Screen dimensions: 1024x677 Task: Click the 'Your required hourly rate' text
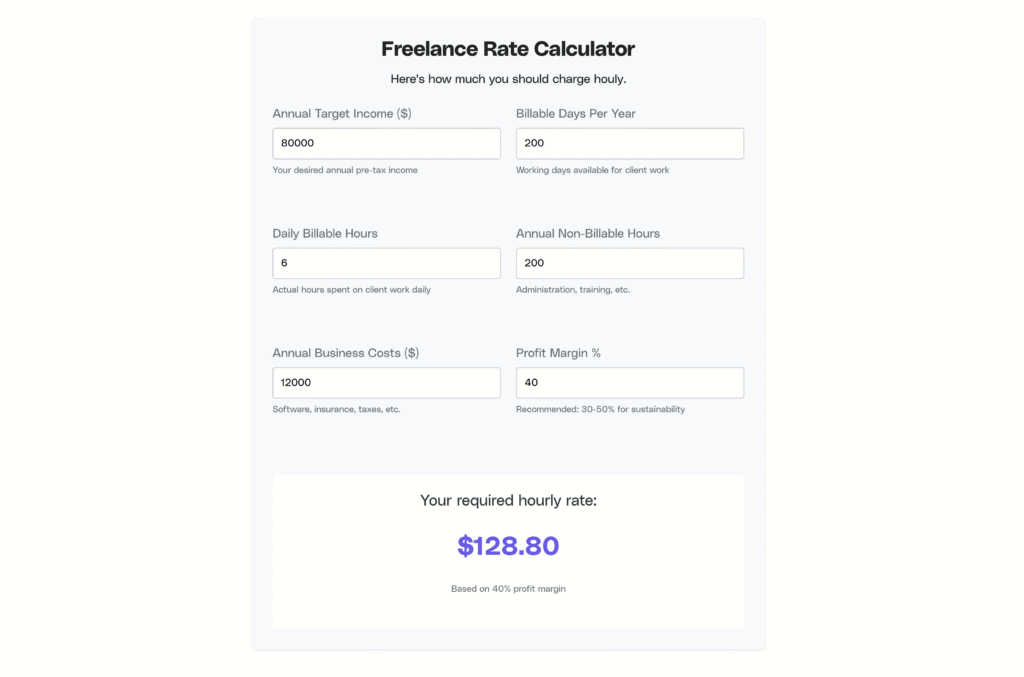coord(507,500)
